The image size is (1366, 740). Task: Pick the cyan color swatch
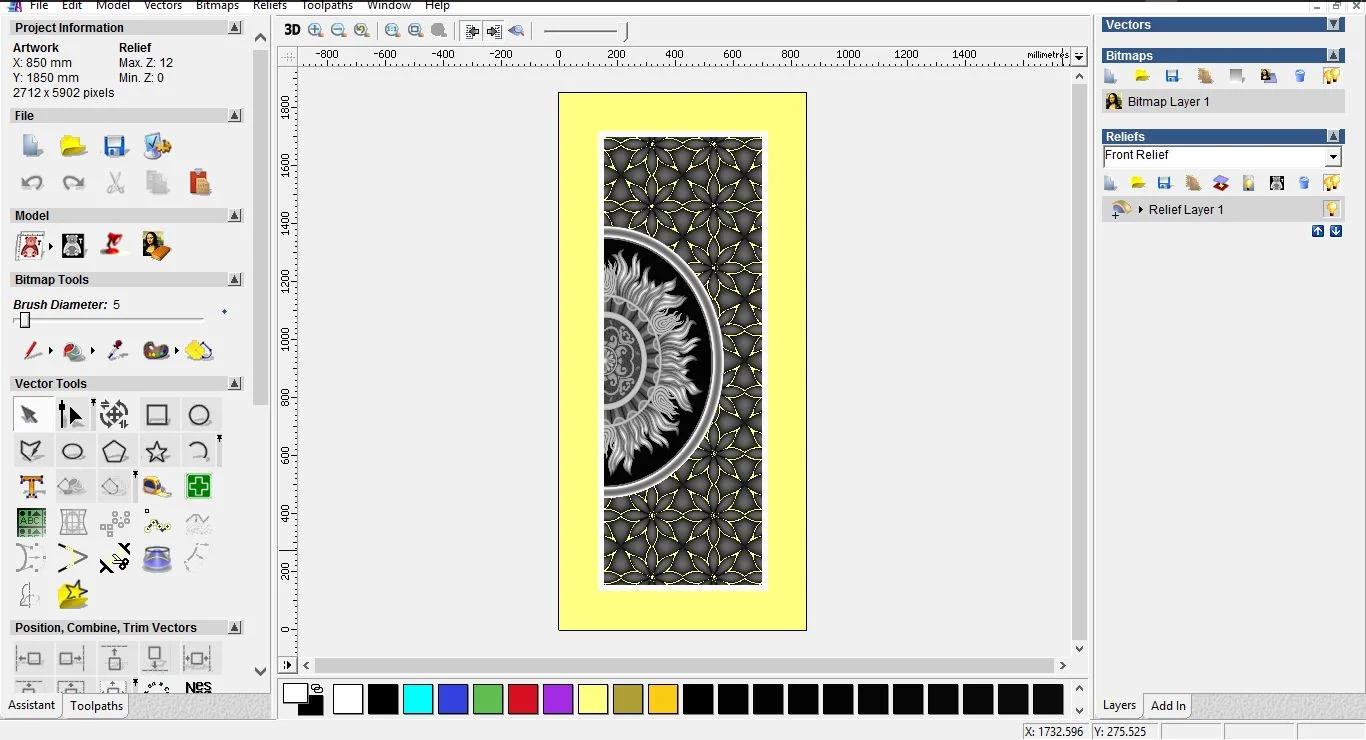pos(418,699)
